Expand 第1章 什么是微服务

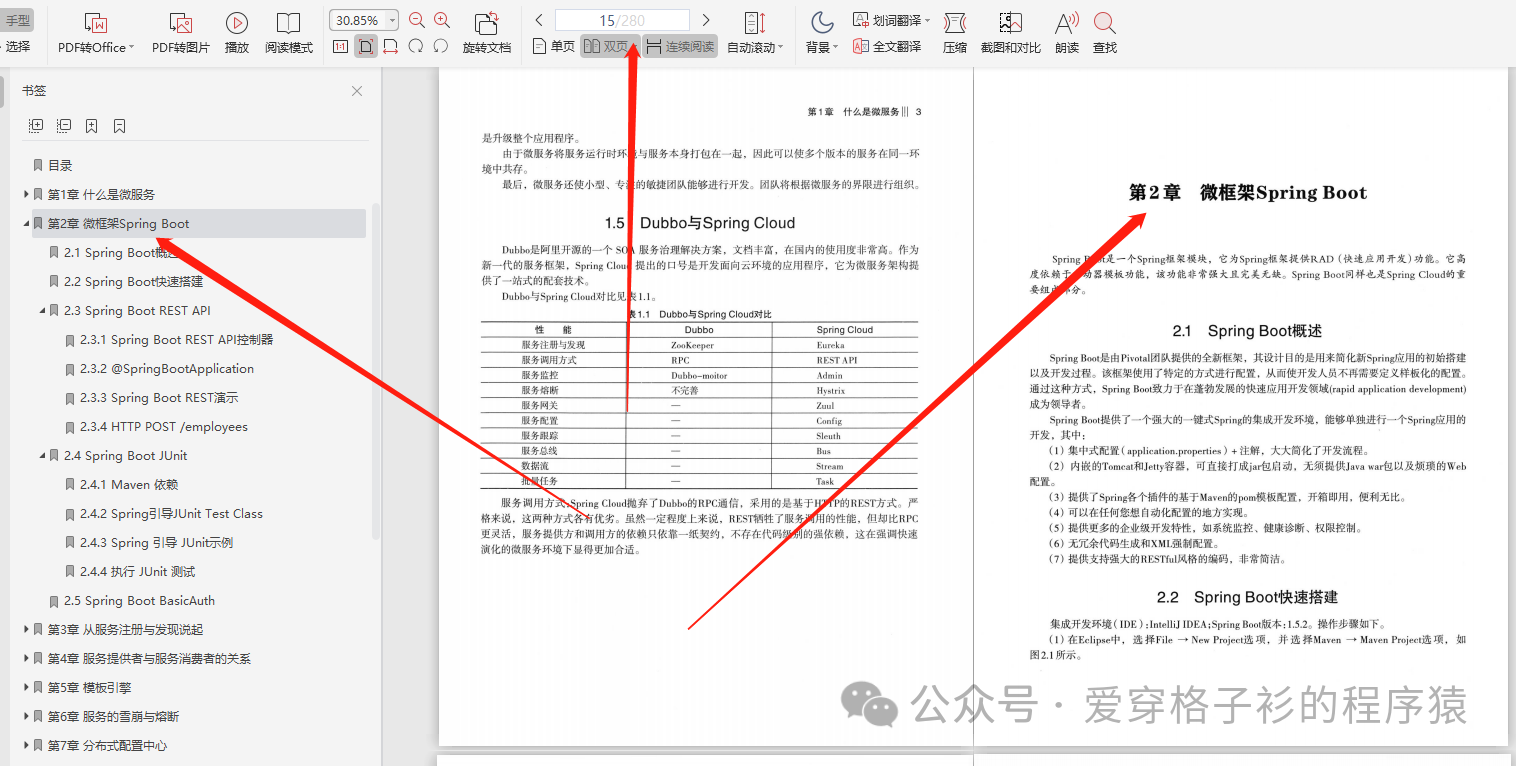[x=26, y=195]
